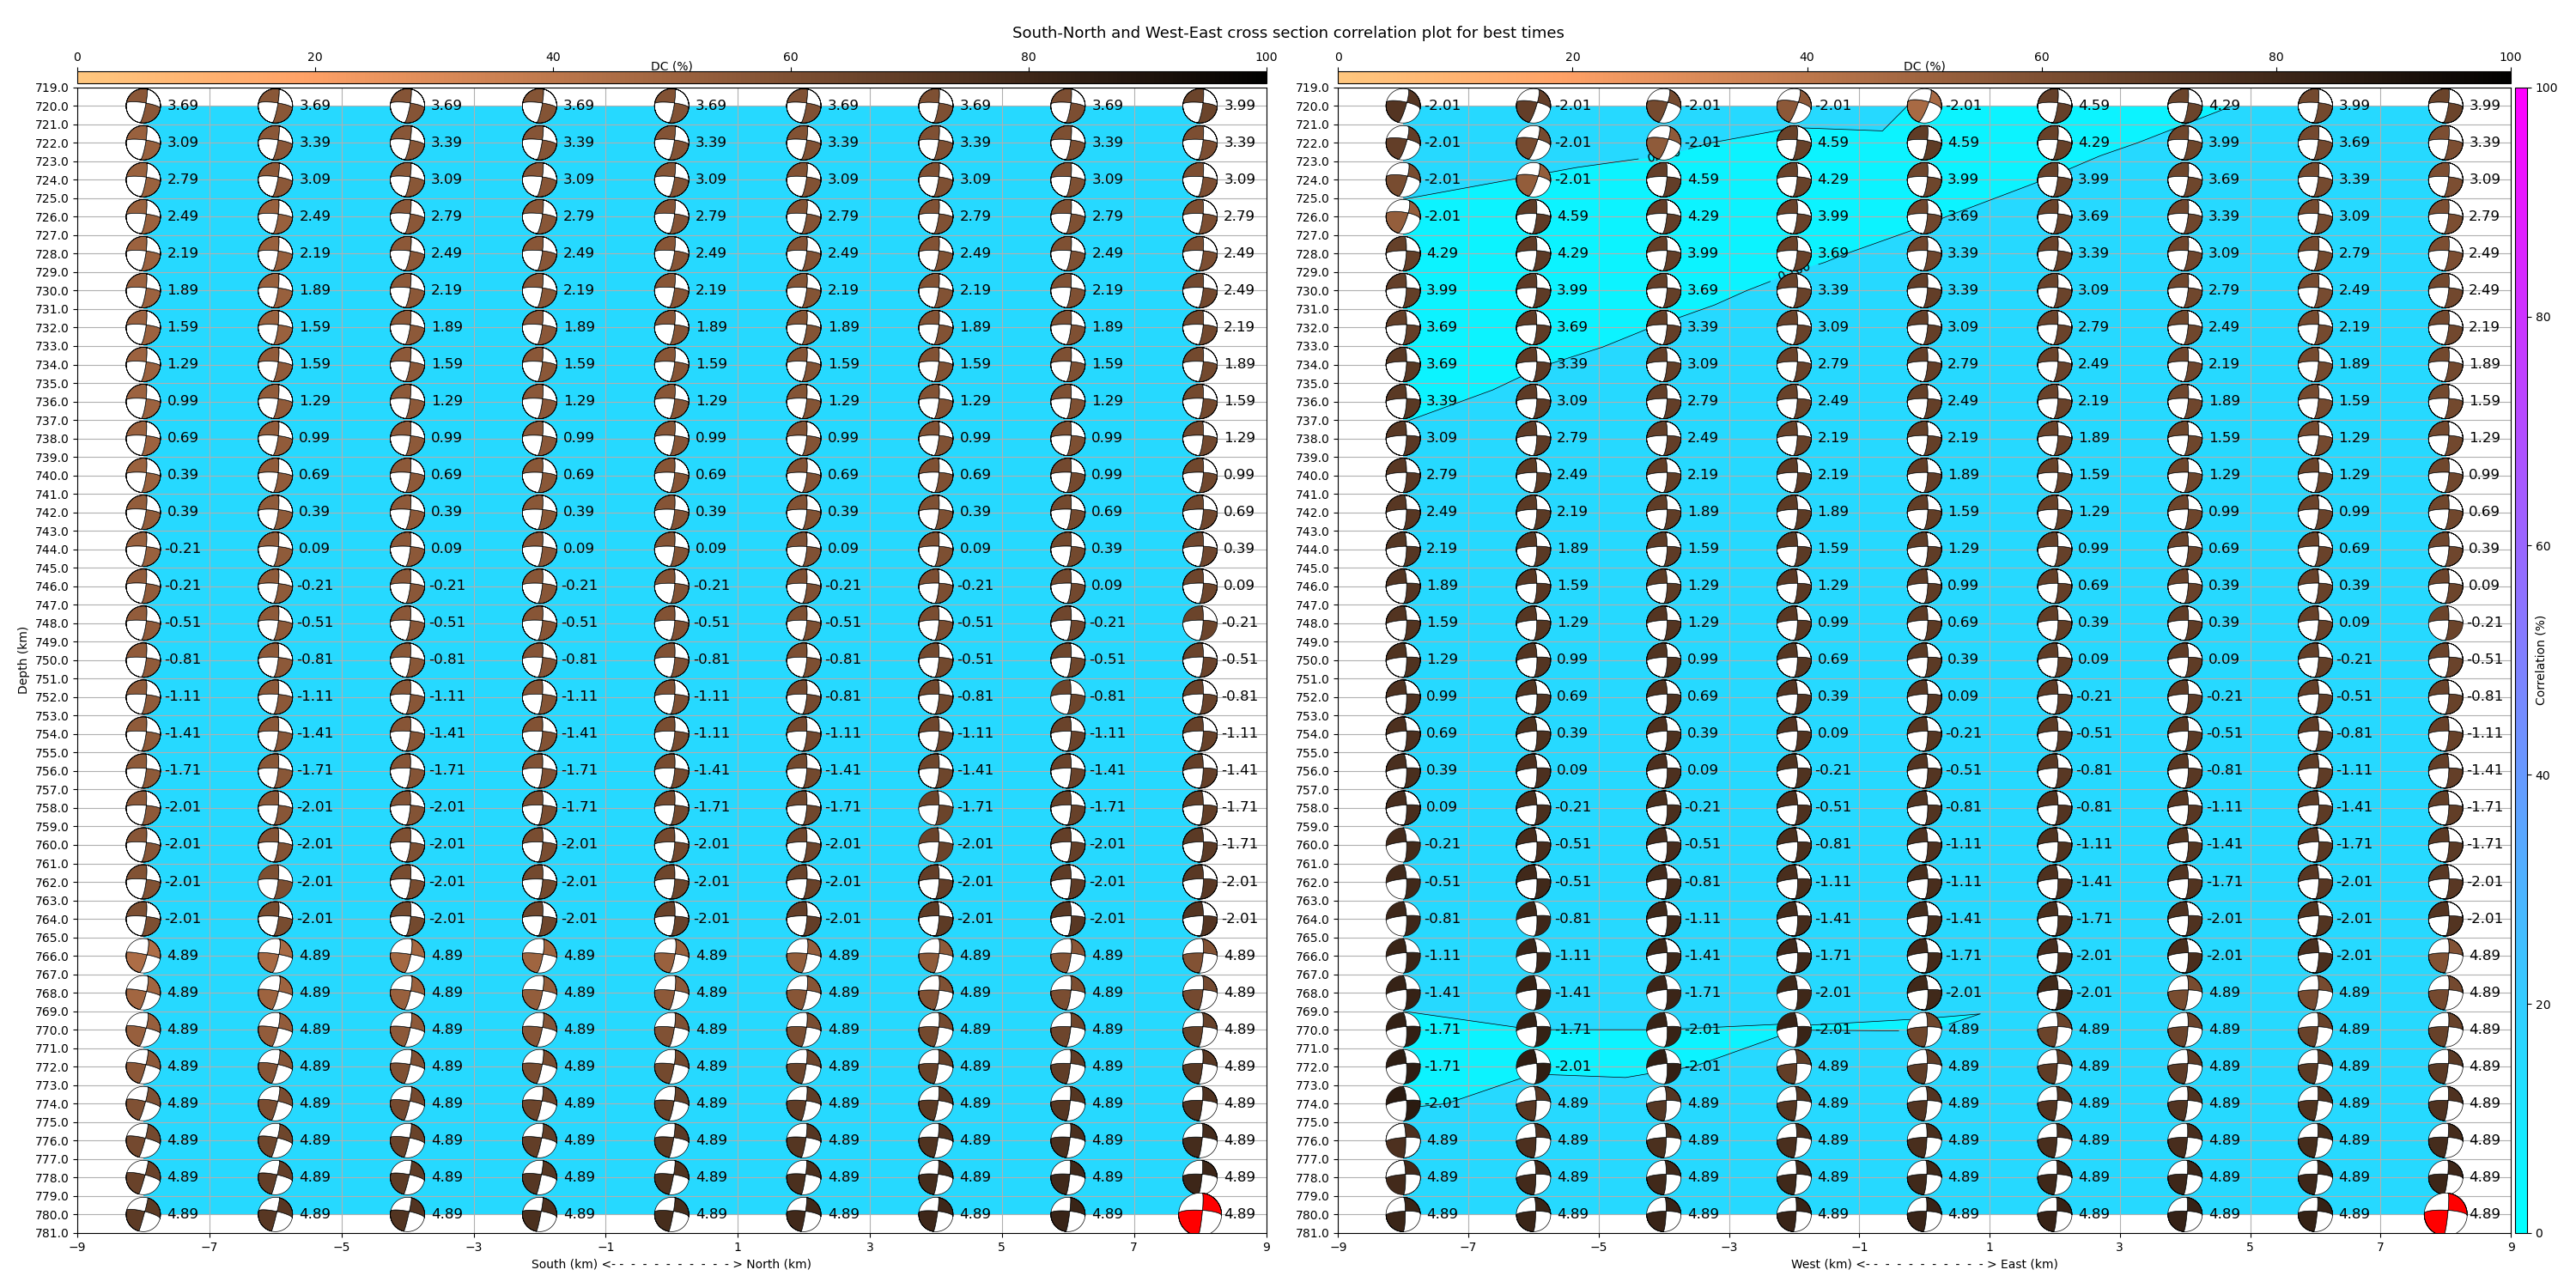Click the red beachball in the South-North panel
Image resolution: width=2576 pixels, height=1288 pixels.
point(1200,1214)
